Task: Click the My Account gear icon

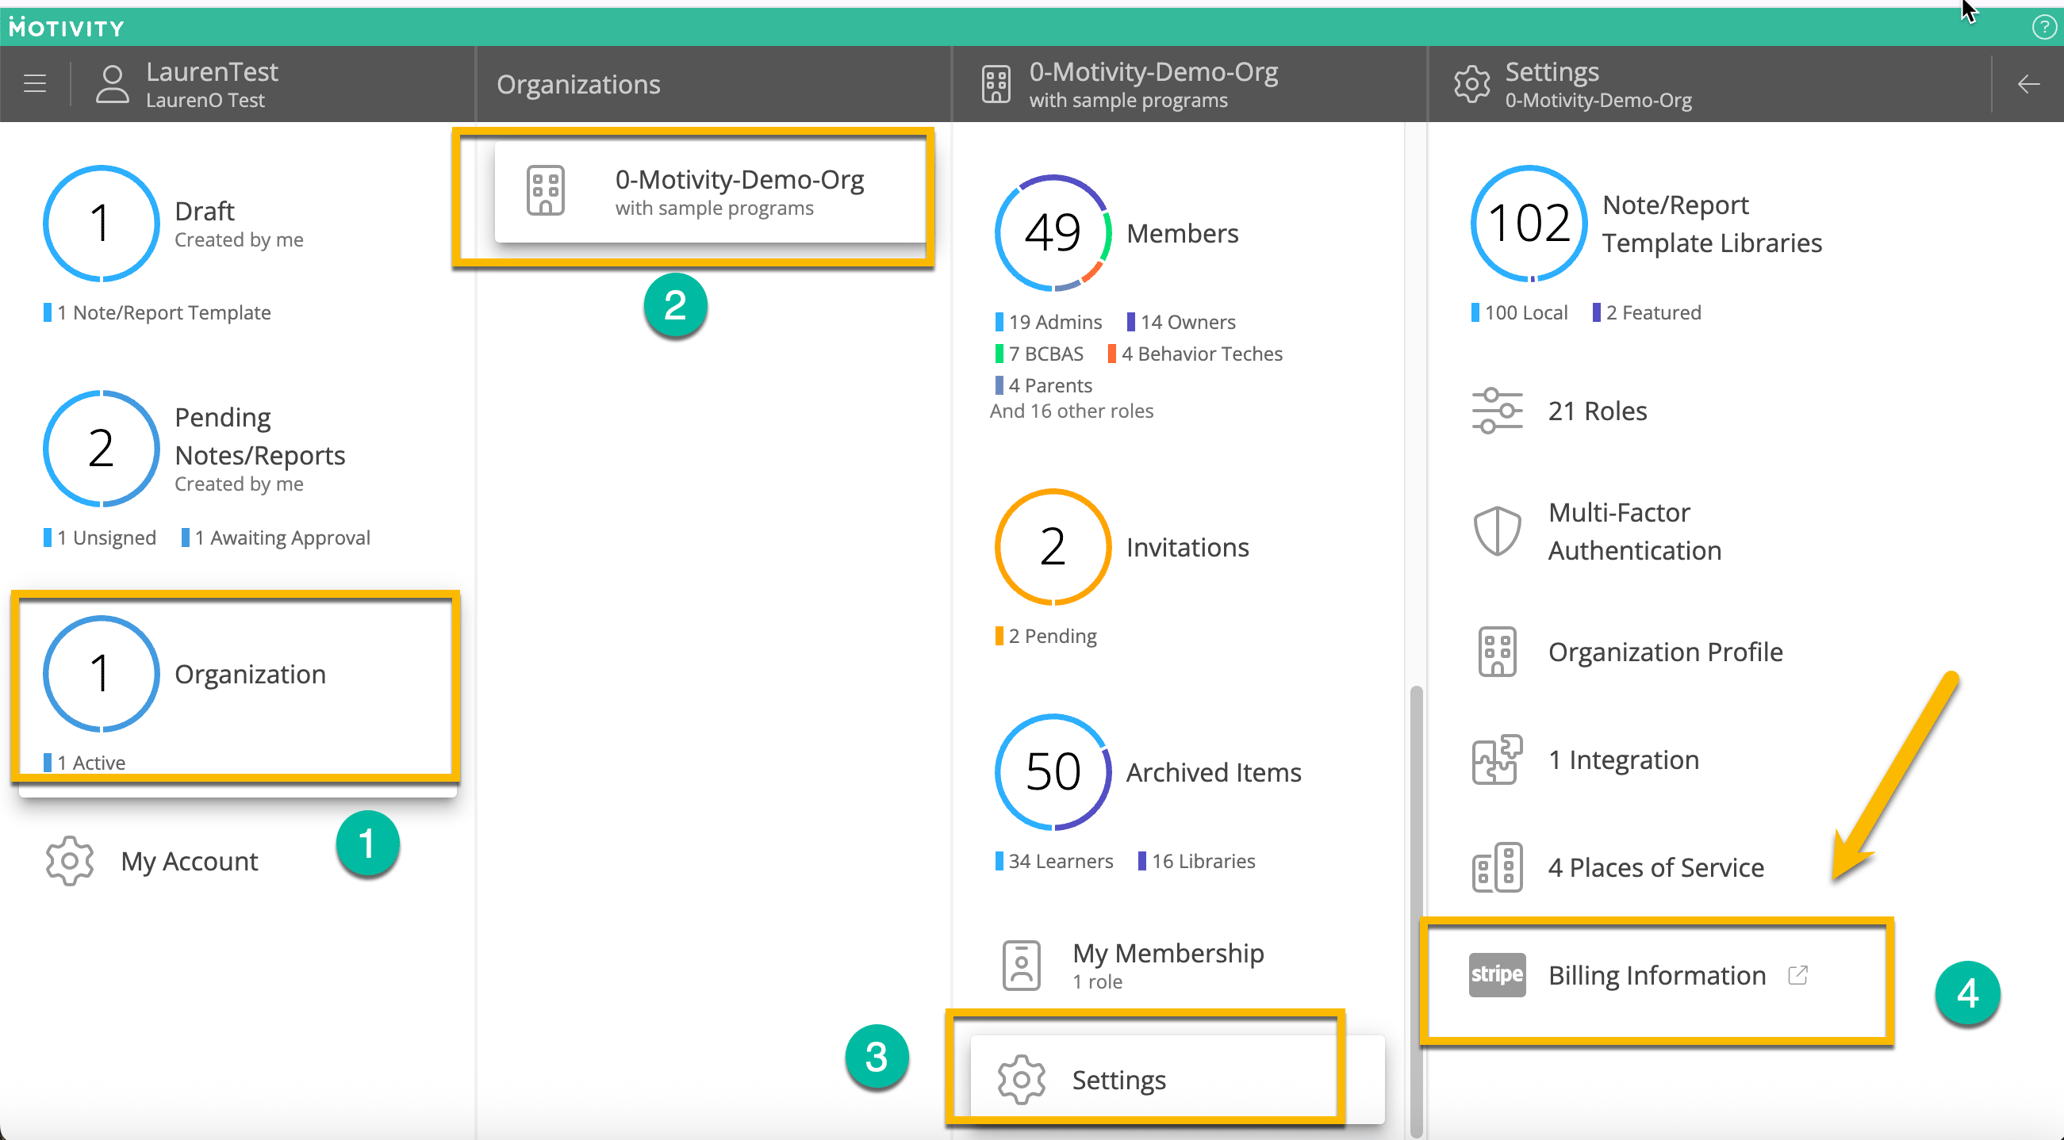Action: (69, 860)
